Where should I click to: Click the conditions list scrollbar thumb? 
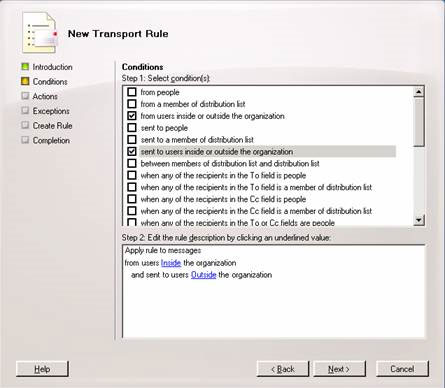(x=419, y=122)
